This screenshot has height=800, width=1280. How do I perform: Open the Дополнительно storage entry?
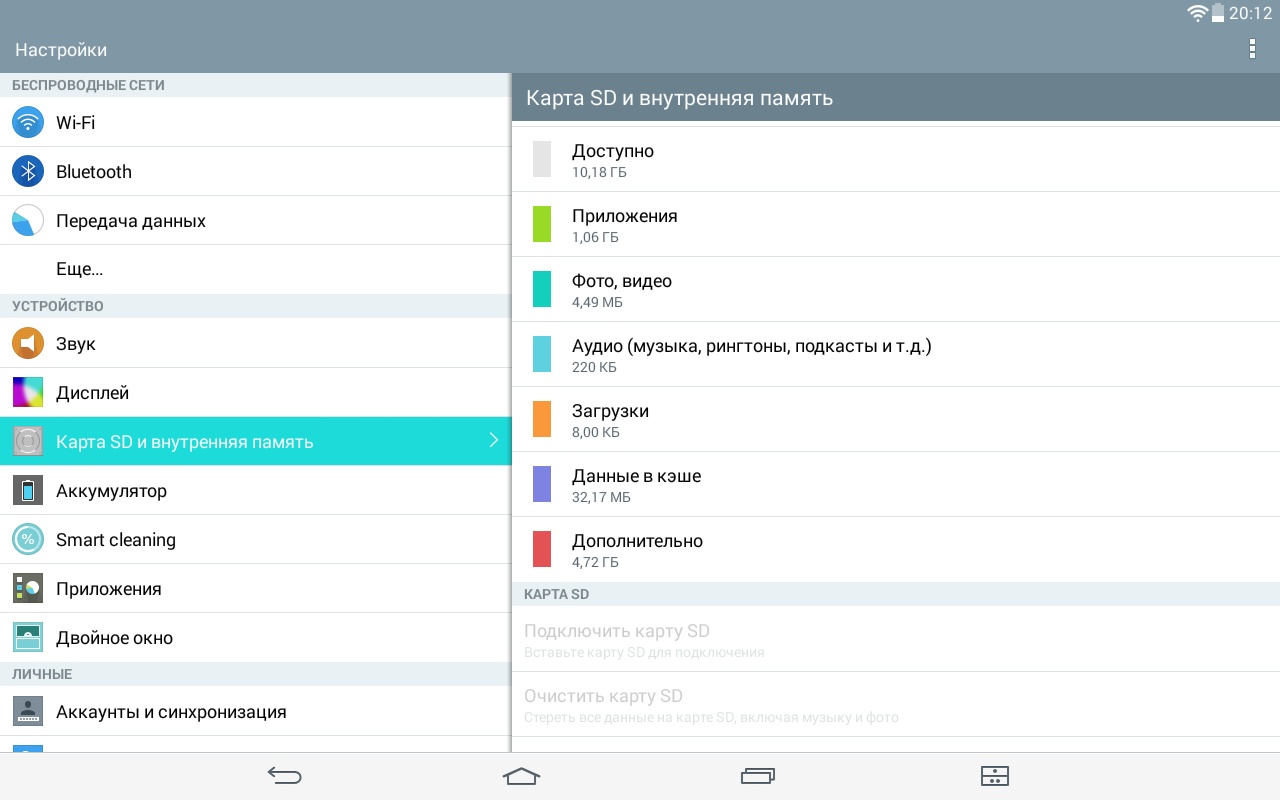pyautogui.click(x=637, y=549)
